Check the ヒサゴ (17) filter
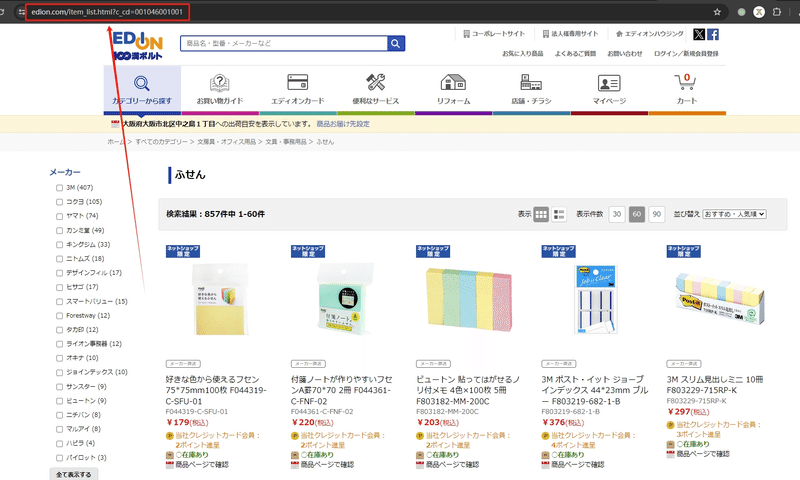 (x=60, y=287)
